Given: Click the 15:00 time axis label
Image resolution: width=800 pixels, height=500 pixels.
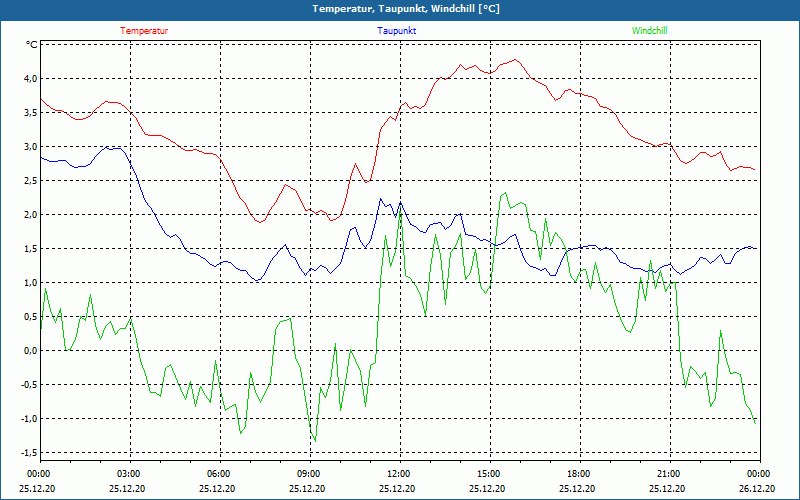Looking at the screenshot, I should [490, 474].
